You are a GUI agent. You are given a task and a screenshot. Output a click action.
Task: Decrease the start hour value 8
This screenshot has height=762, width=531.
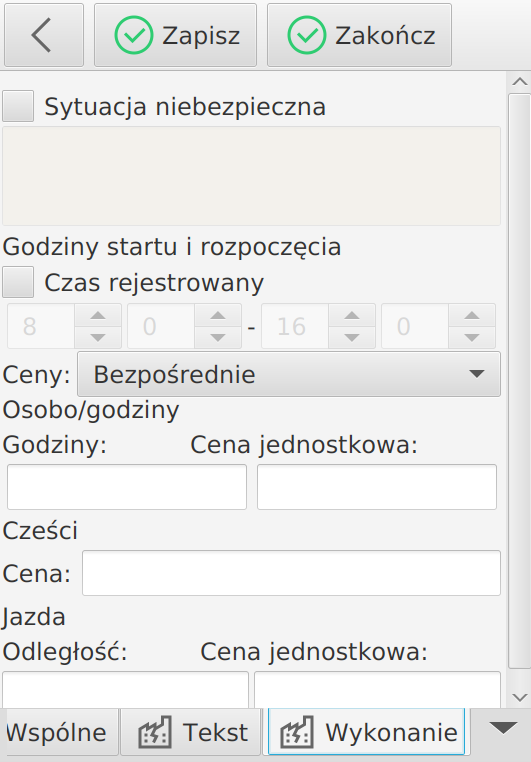pos(98,337)
